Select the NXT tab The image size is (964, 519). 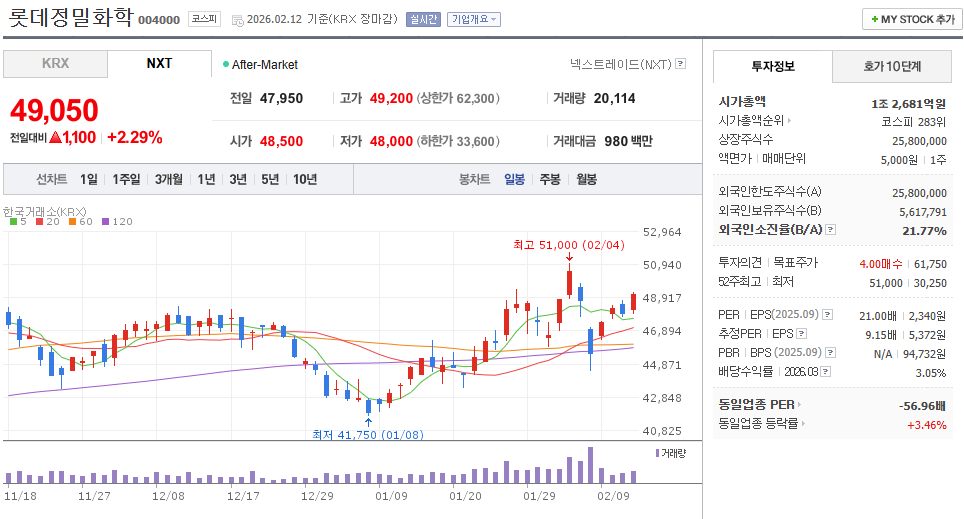click(x=159, y=64)
